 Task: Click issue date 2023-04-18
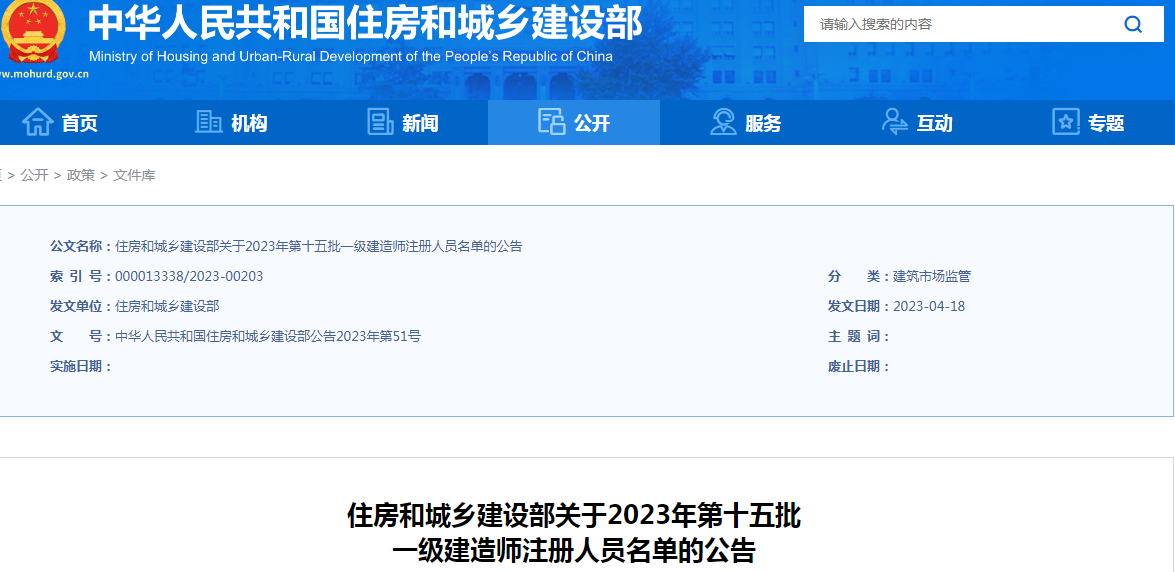click(x=929, y=307)
